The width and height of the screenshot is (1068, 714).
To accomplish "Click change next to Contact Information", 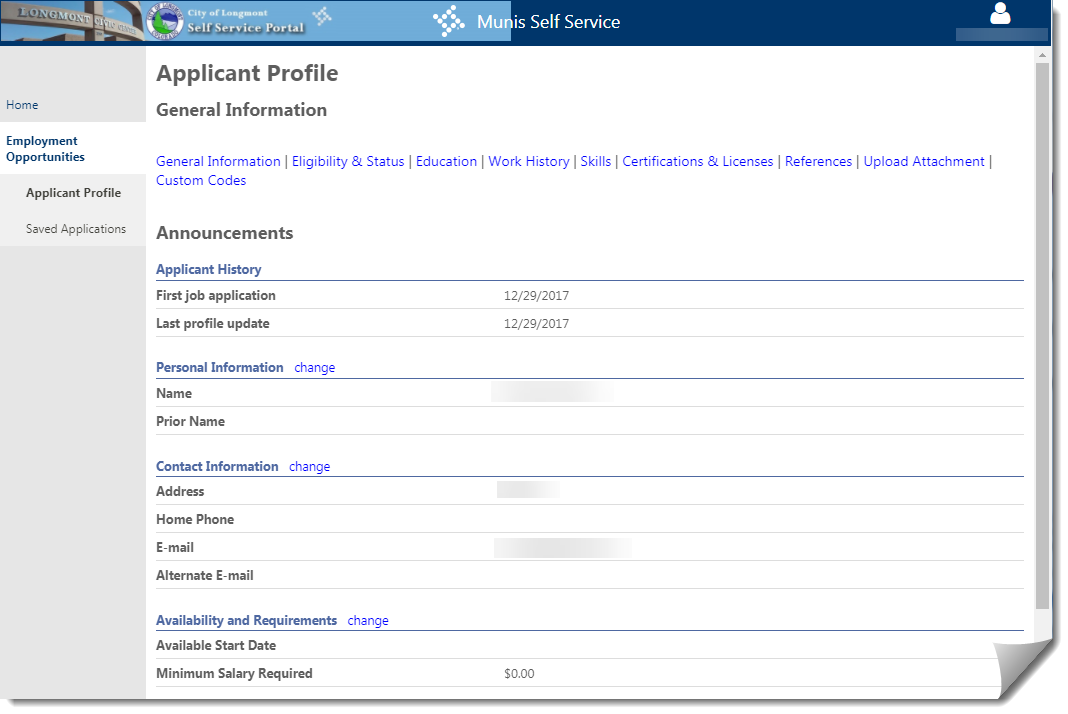I will (309, 467).
